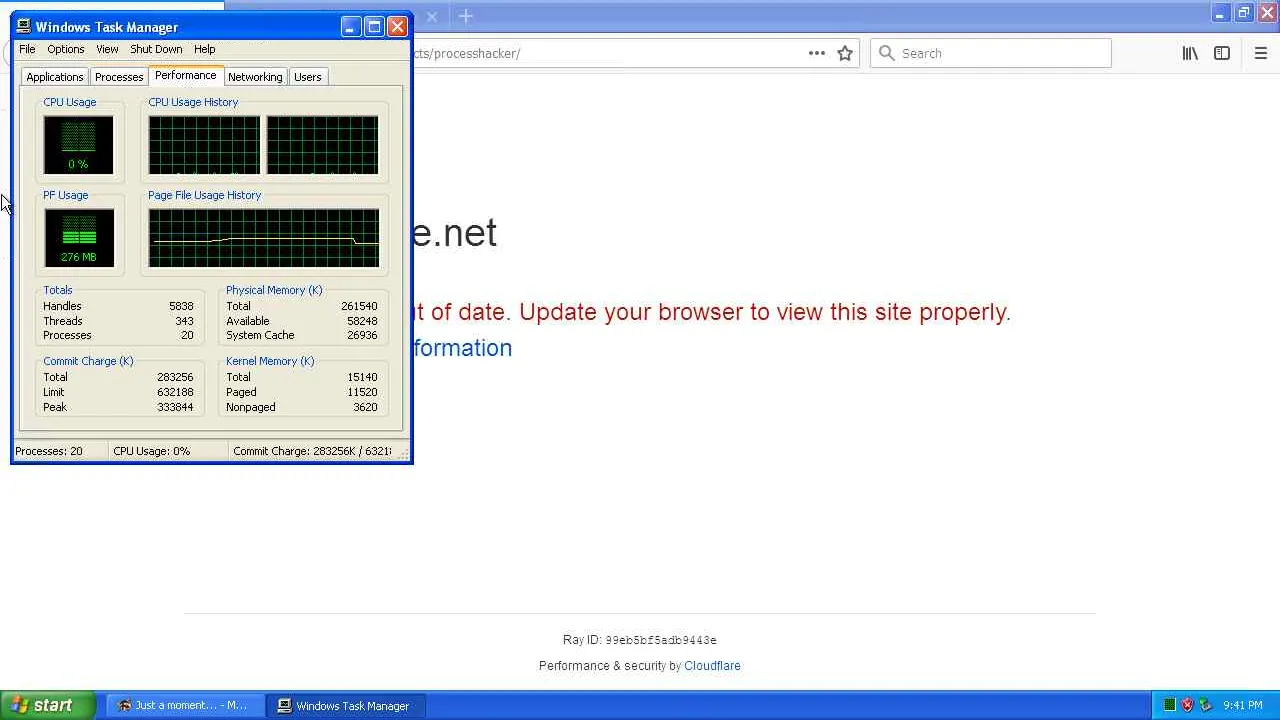The width and height of the screenshot is (1280, 720).
Task: Click the CPU Usage meter gauge
Action: pos(78,145)
